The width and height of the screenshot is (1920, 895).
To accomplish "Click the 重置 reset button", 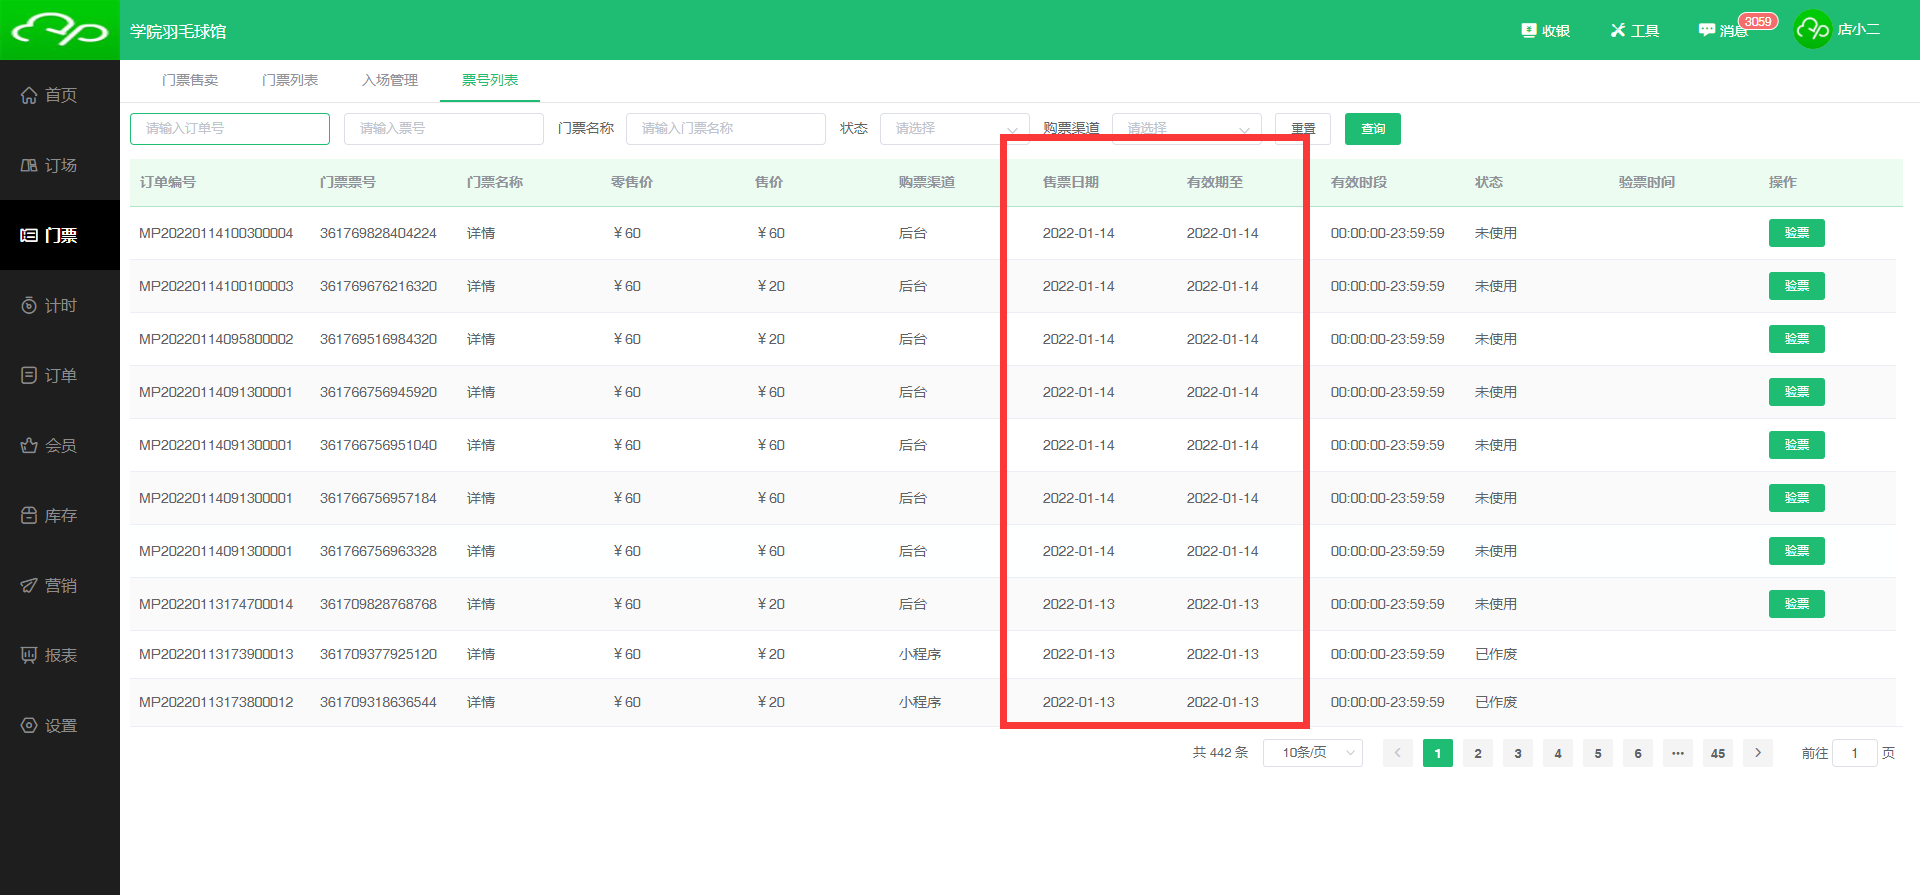I will click(x=1302, y=129).
